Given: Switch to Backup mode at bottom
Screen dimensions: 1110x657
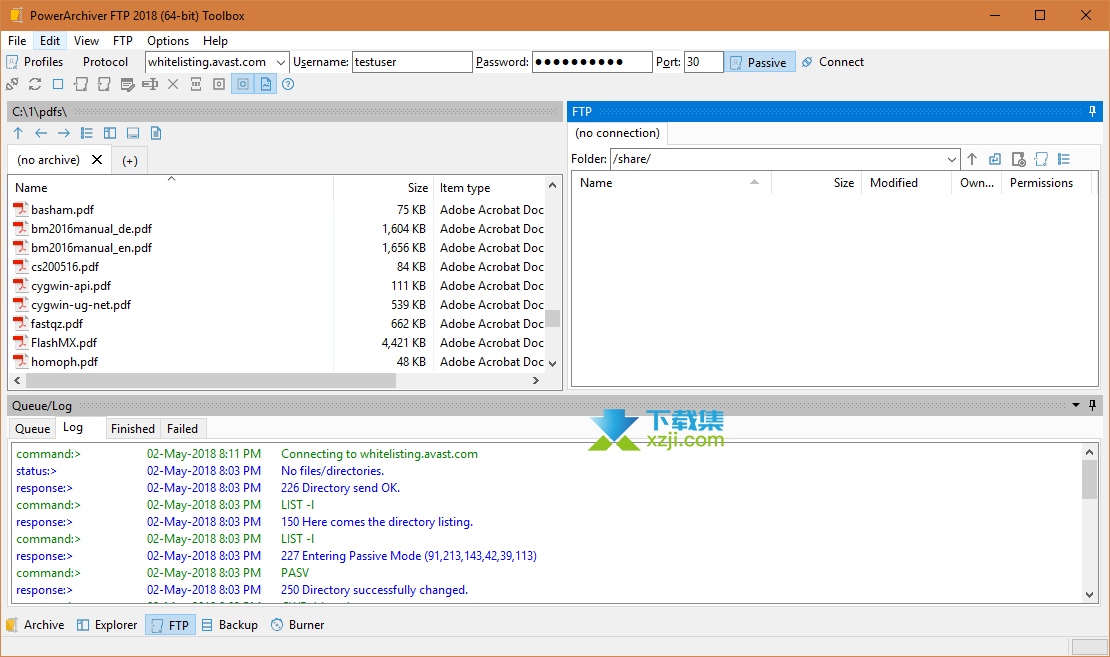Looking at the screenshot, I should click(229, 625).
